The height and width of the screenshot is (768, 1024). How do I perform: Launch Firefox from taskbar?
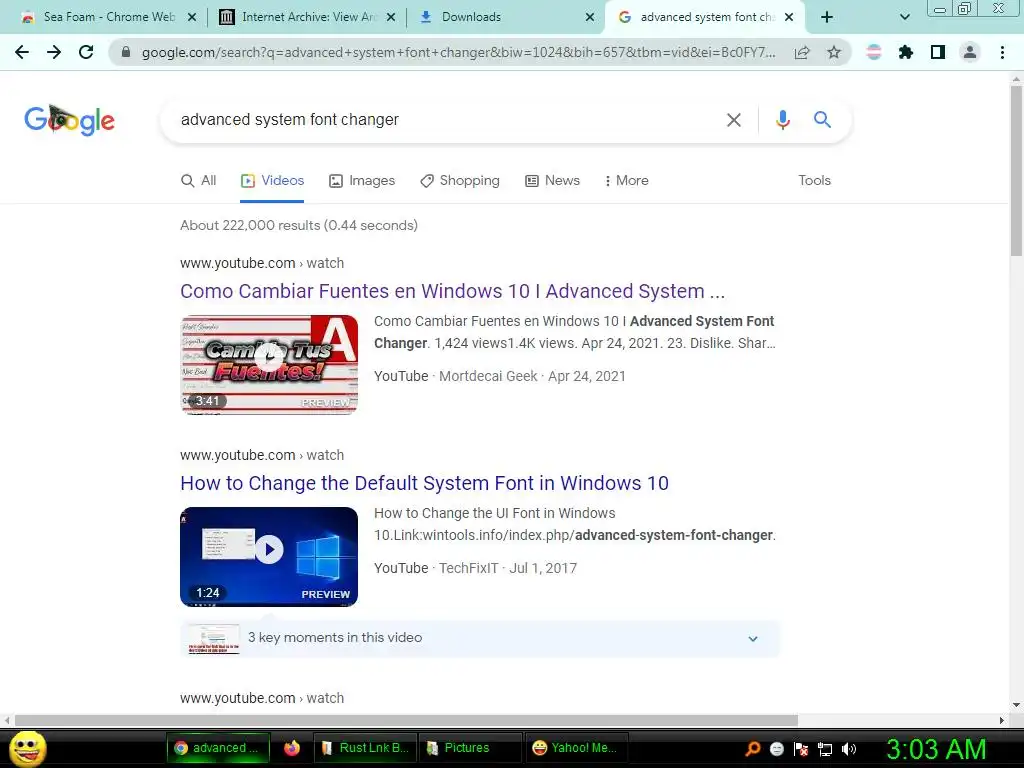point(292,748)
